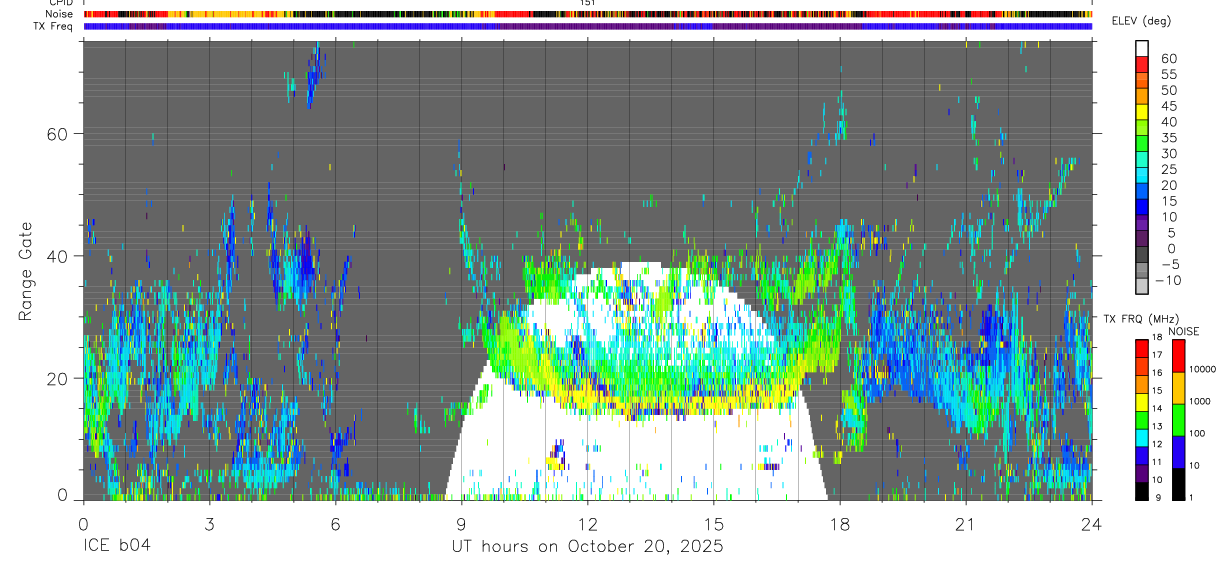
Task: Click the range gate tick label '60'
Action: pyautogui.click(x=59, y=133)
